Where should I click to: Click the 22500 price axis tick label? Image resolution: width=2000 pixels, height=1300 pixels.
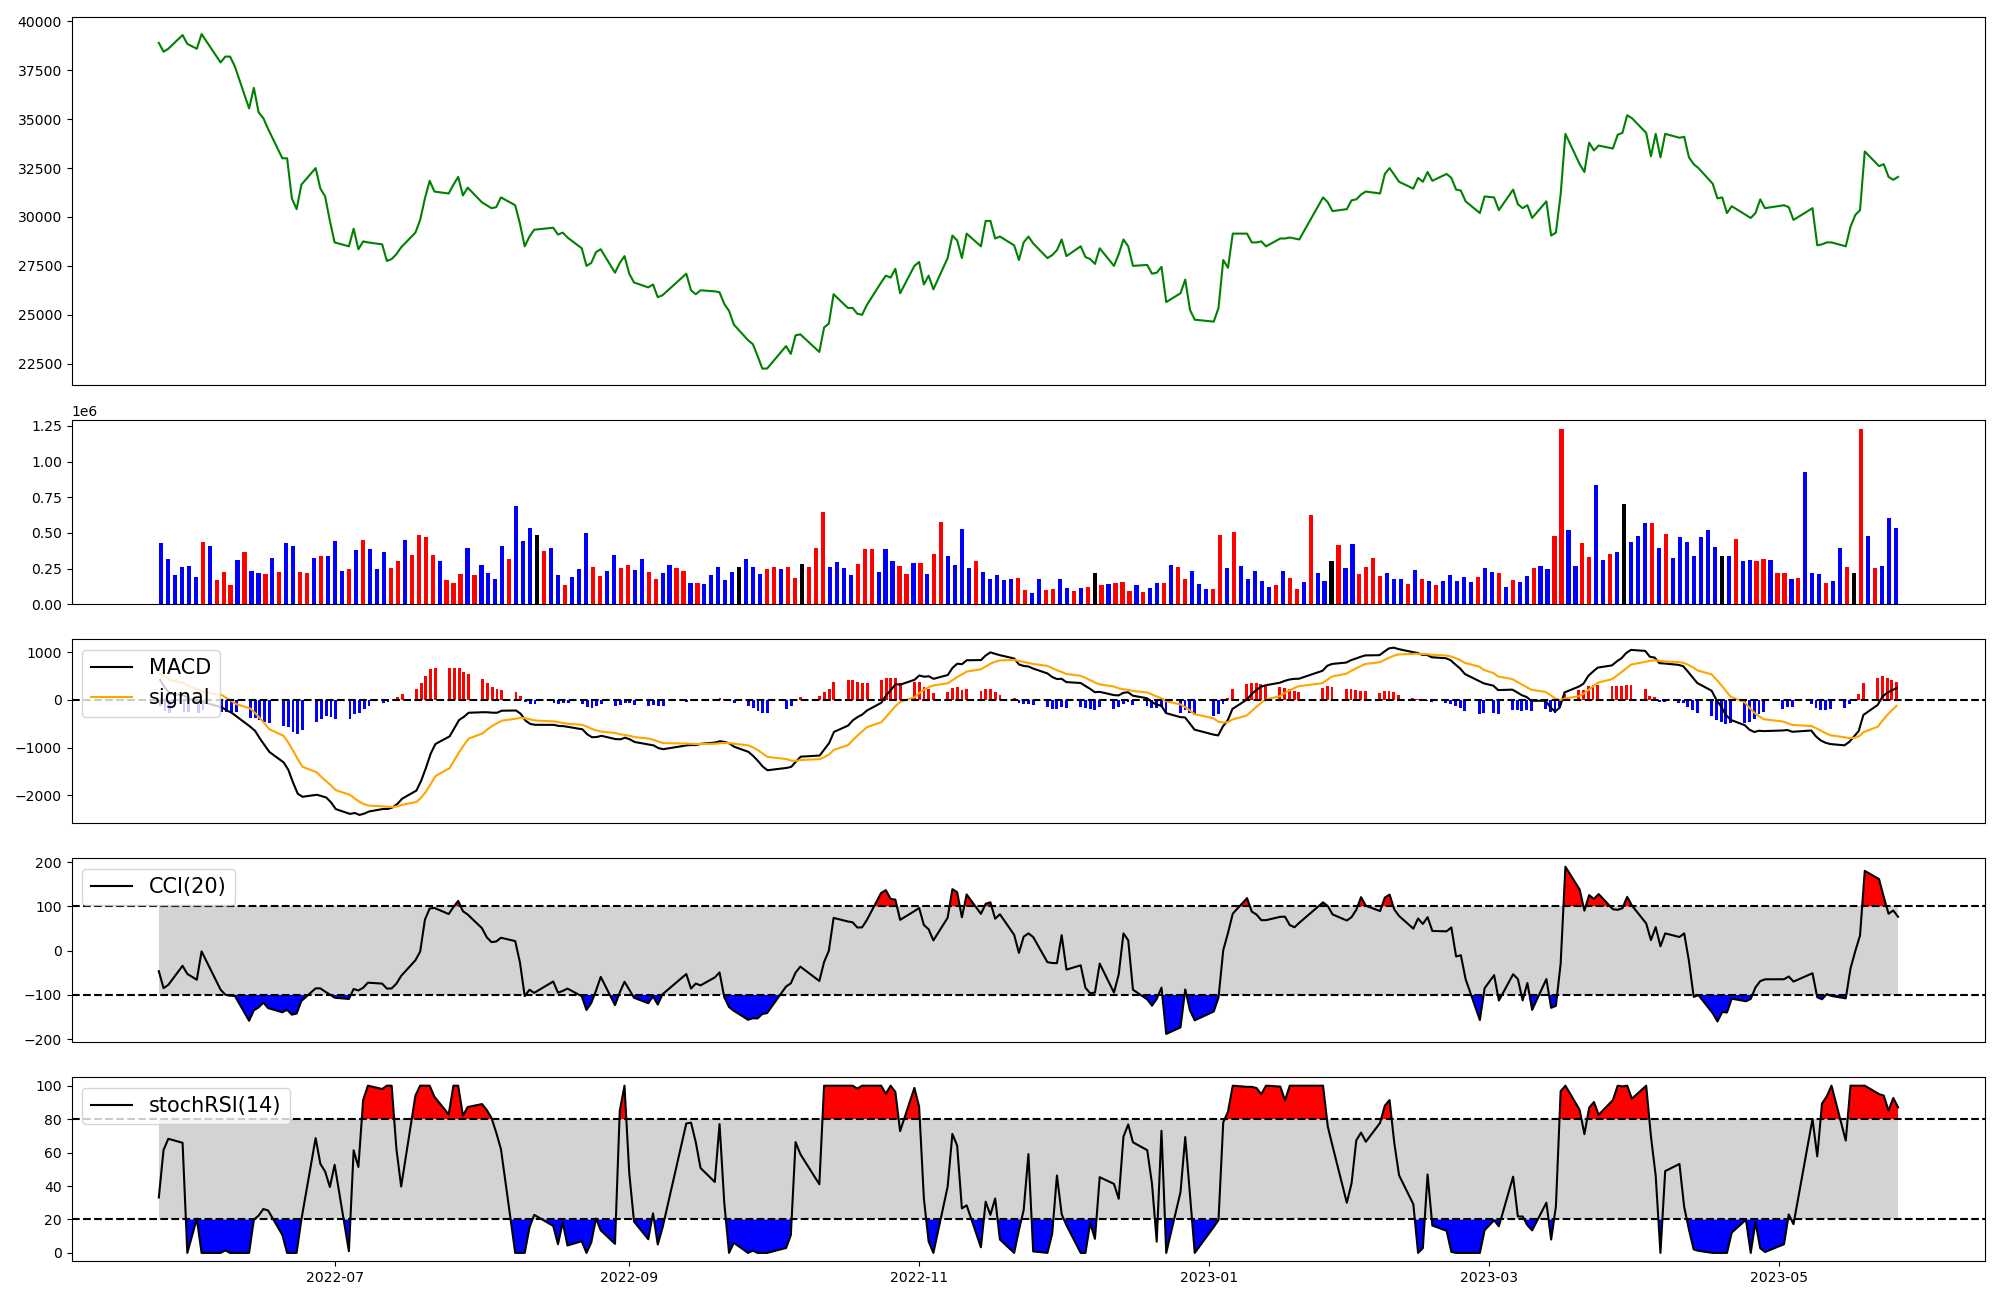coord(39,364)
